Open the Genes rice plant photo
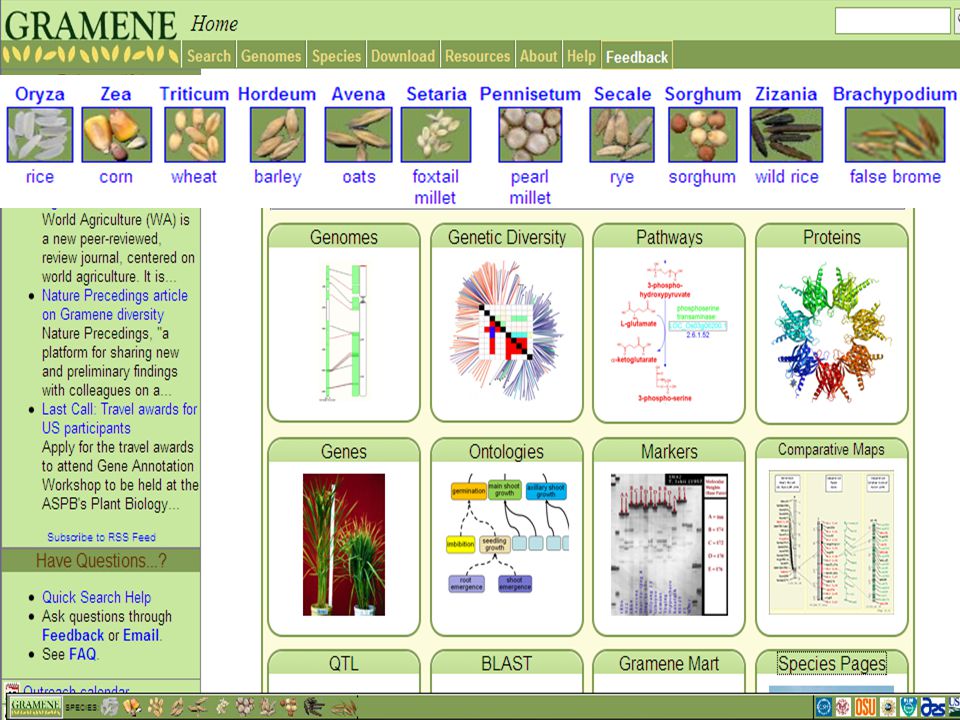This screenshot has width=960, height=720. coord(344,544)
